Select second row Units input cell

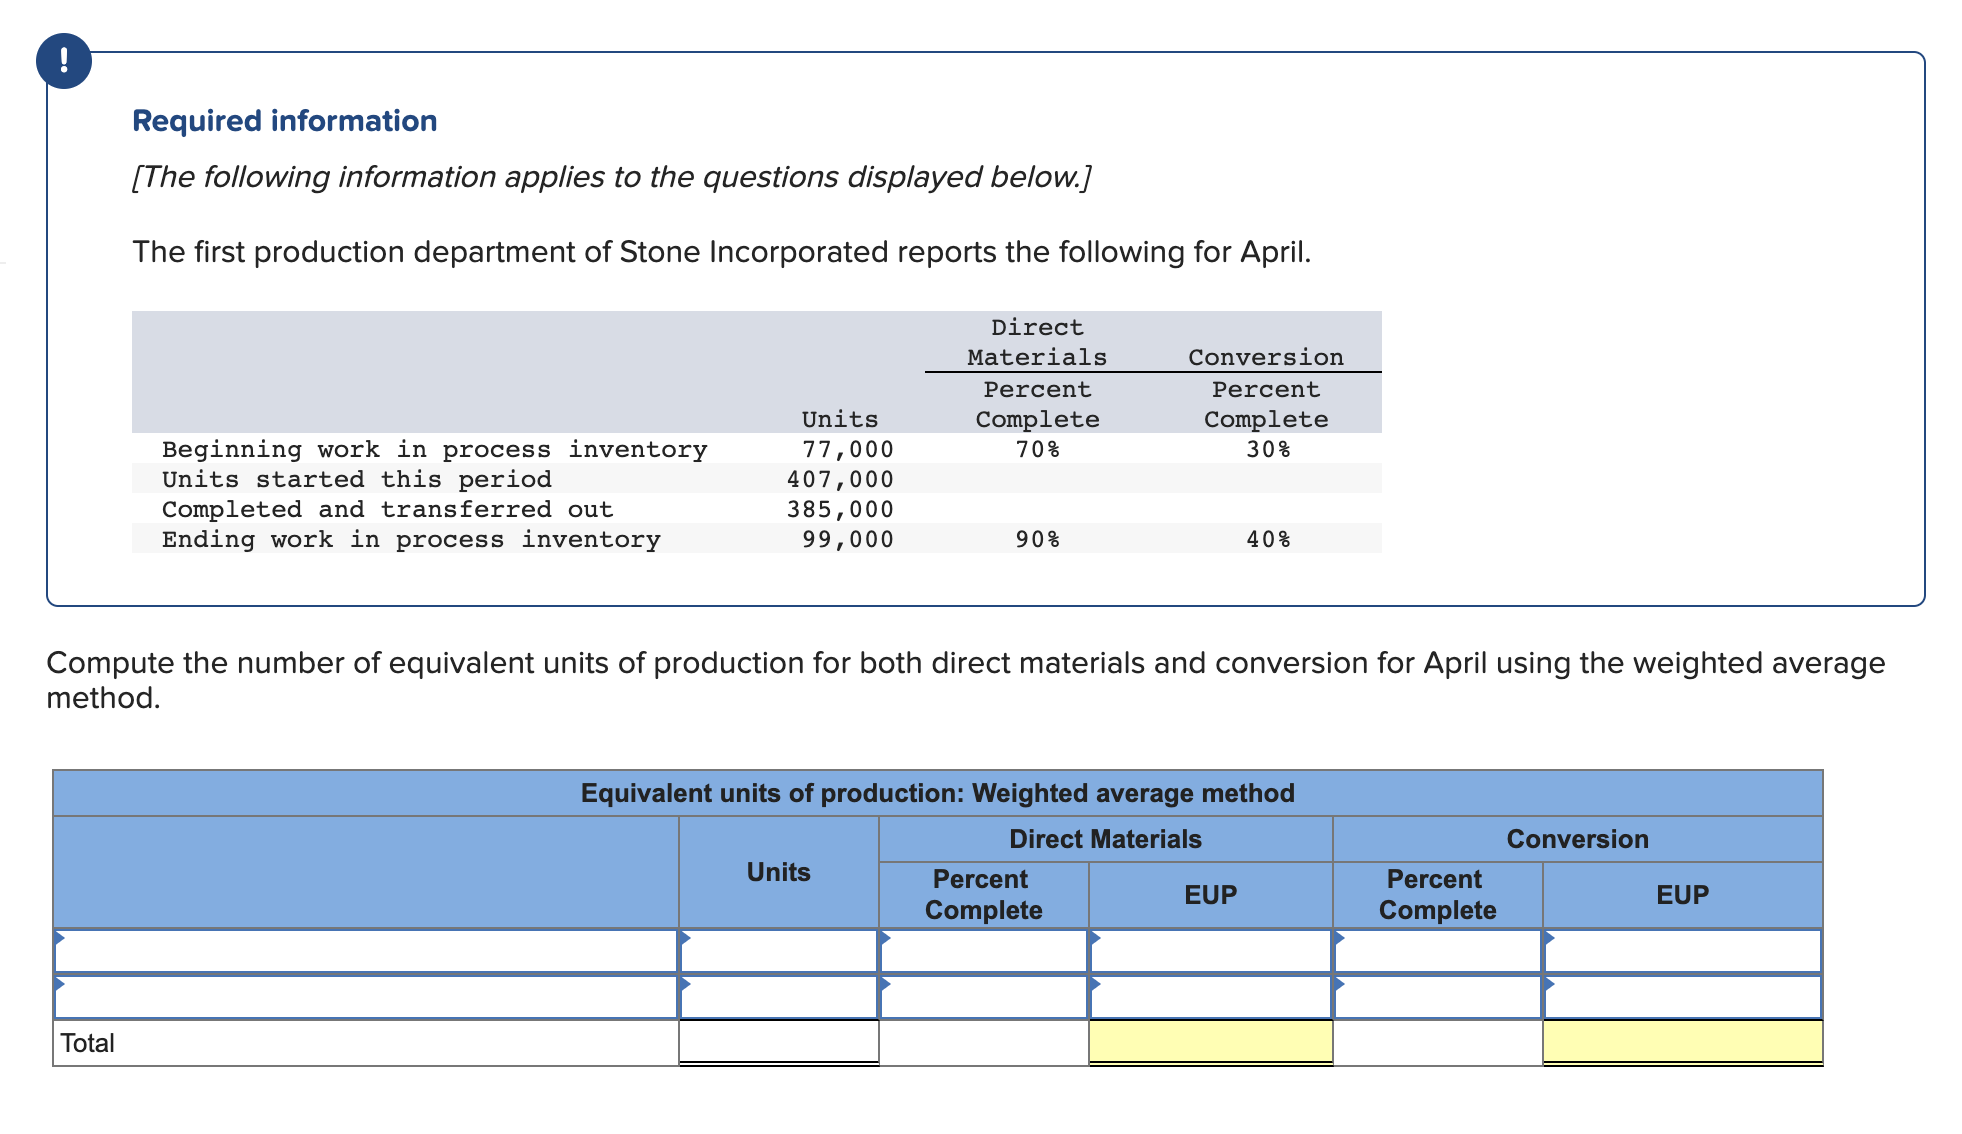coord(779,997)
